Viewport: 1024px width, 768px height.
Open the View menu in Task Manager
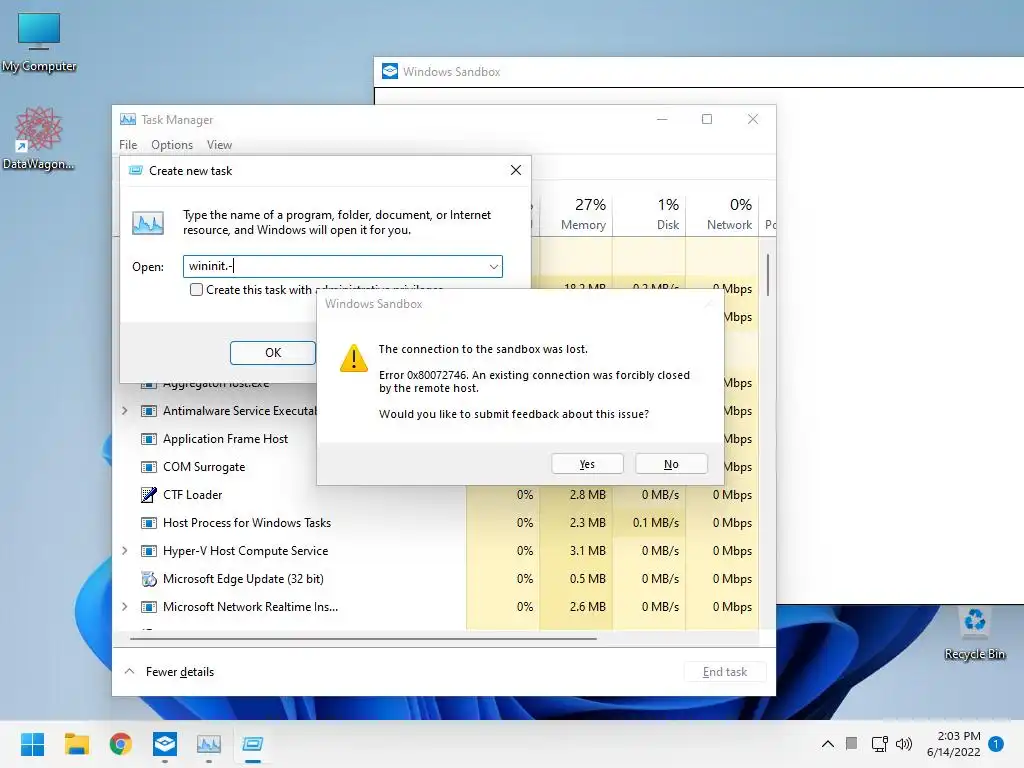(219, 145)
